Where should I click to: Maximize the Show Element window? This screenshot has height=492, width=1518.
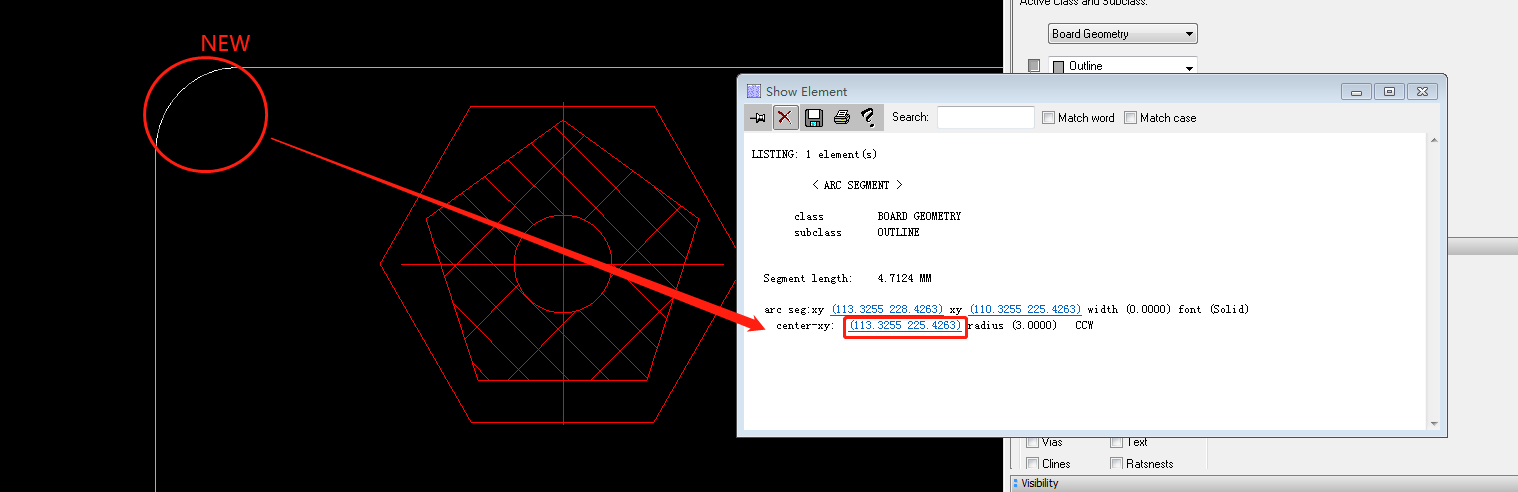(1389, 92)
